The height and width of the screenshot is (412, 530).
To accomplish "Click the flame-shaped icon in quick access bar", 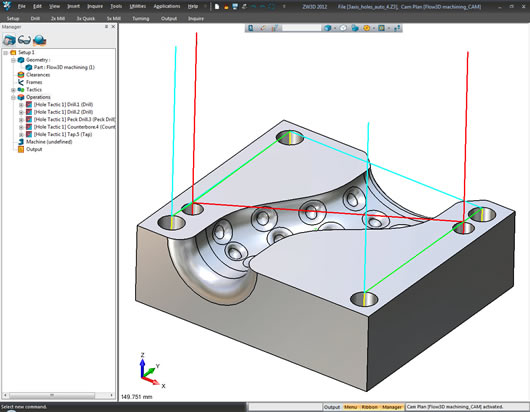I will 226,6.
